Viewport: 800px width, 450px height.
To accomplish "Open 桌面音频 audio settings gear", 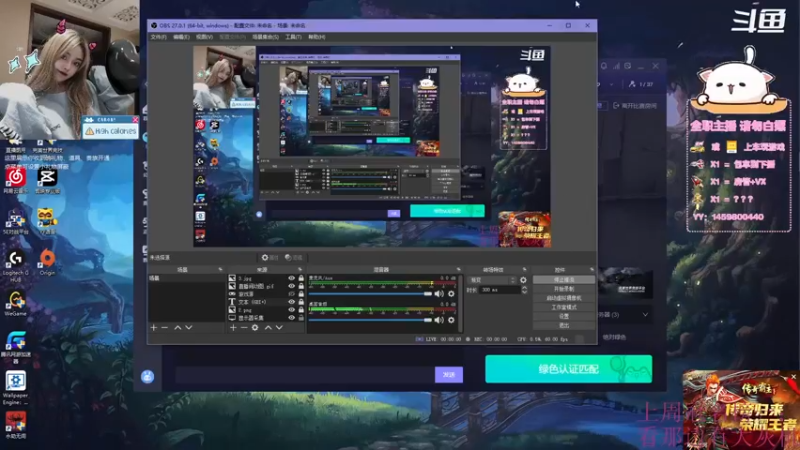I will pyautogui.click(x=451, y=320).
